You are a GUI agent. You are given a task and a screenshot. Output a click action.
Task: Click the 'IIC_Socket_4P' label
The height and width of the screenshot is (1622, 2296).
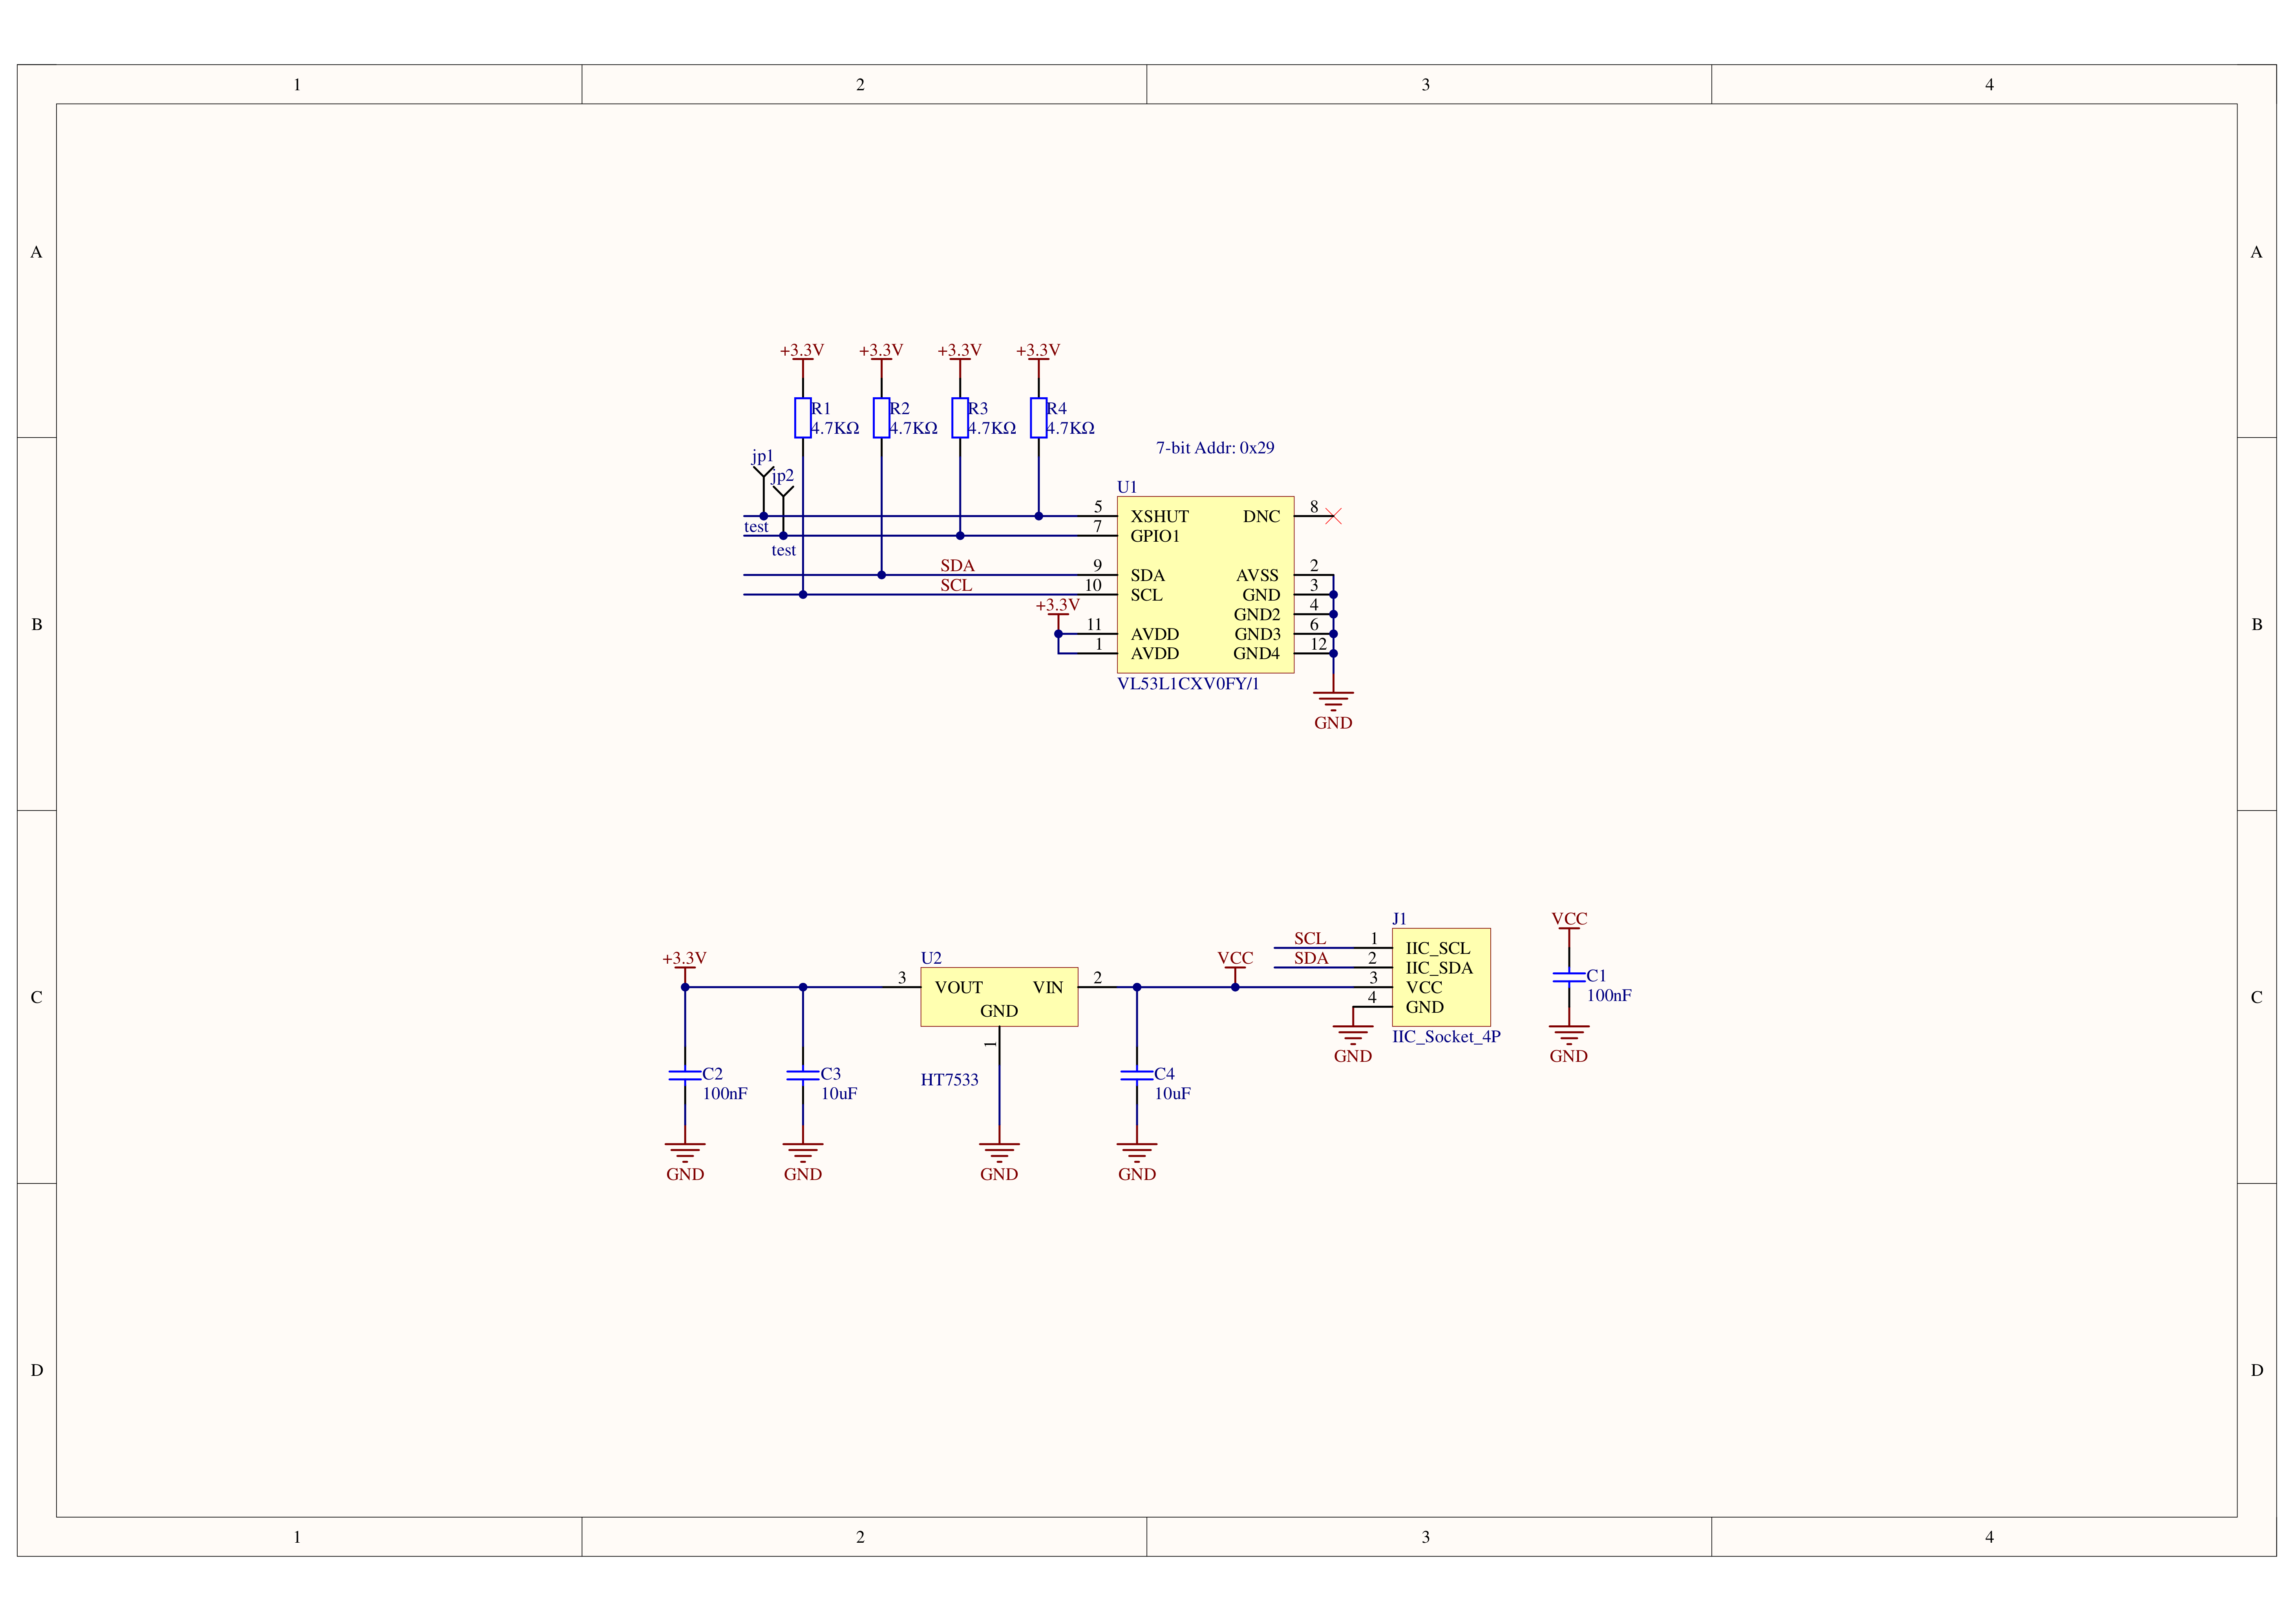pos(1446,1037)
